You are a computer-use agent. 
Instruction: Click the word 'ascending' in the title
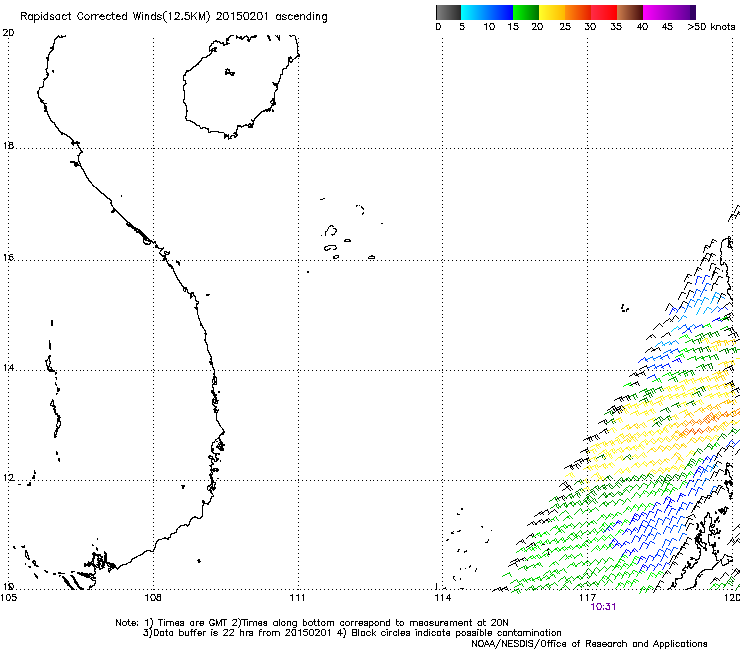(x=301, y=17)
